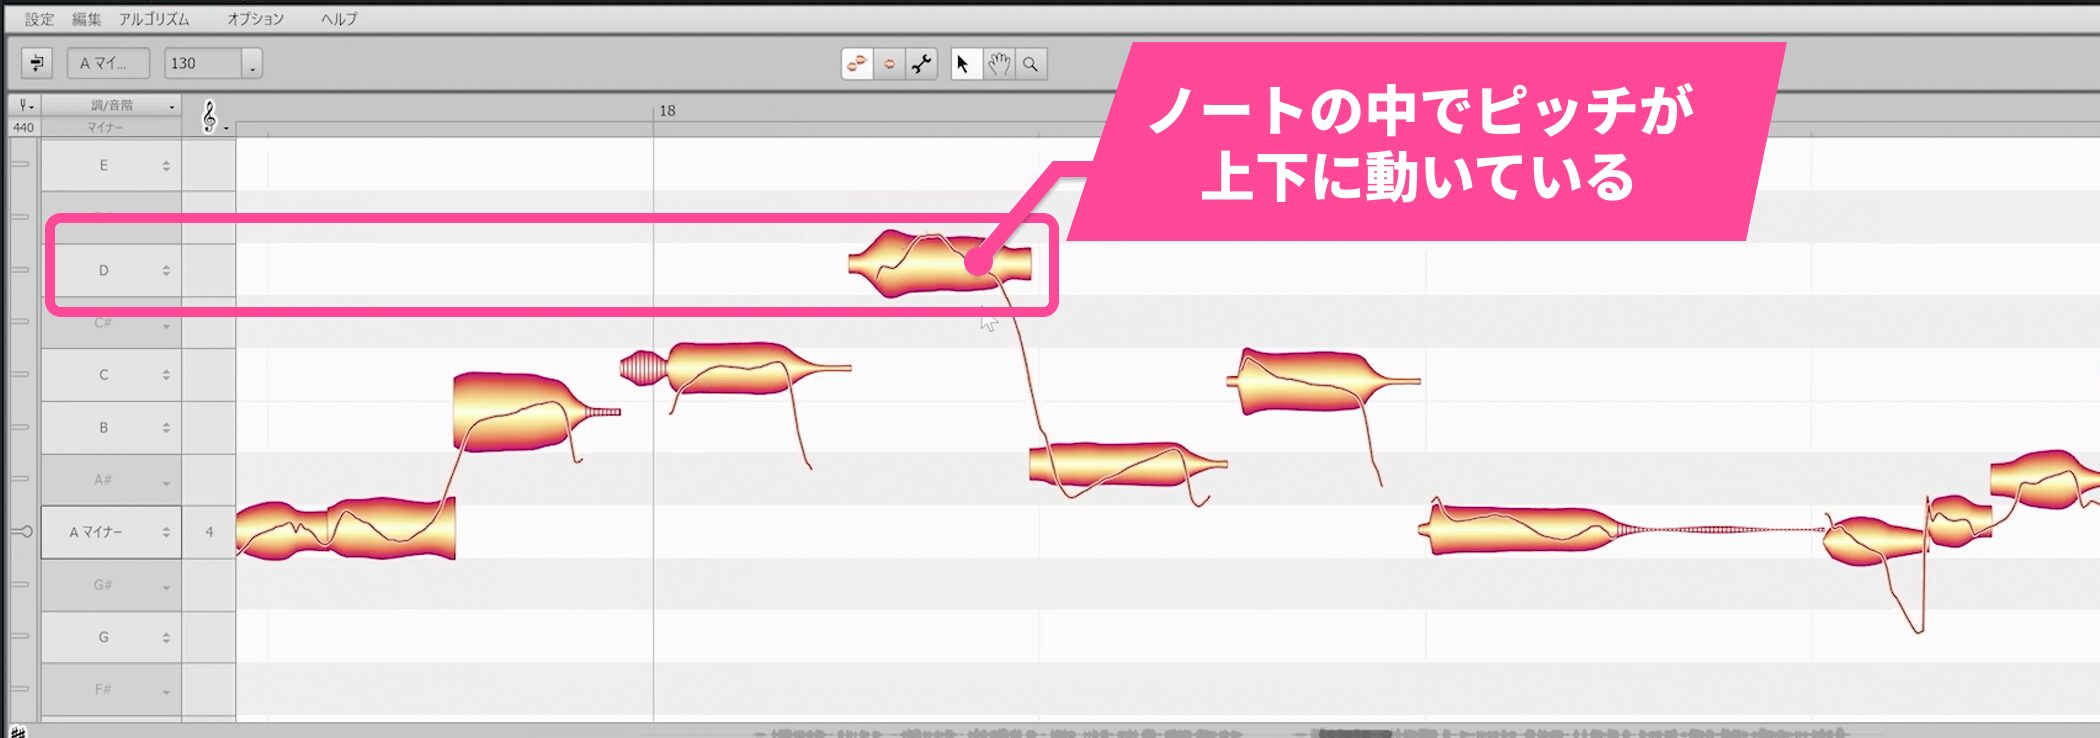Viewport: 2100px width, 738px height.
Task: Click the treble clef icon
Action: [x=209, y=117]
